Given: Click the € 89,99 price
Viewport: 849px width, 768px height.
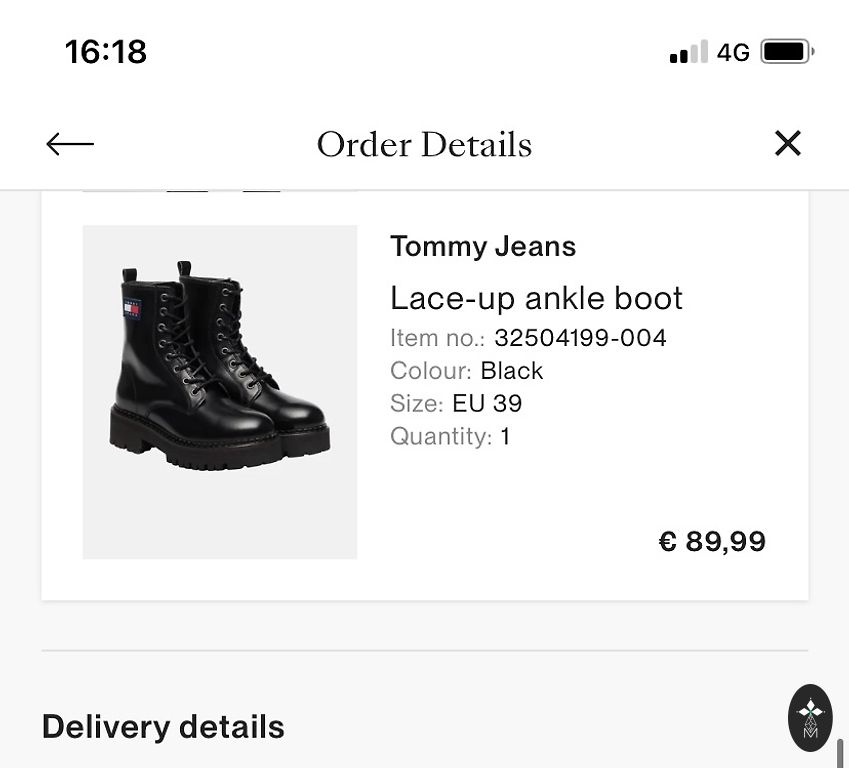Looking at the screenshot, I should pos(712,542).
